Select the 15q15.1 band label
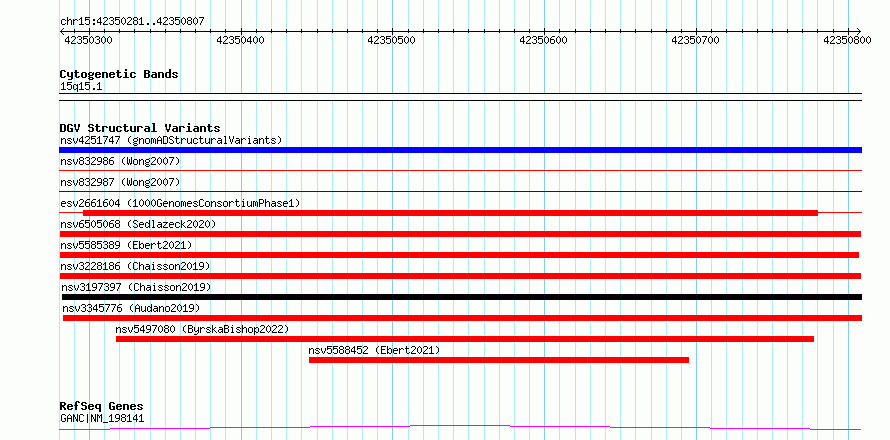 pyautogui.click(x=81, y=87)
